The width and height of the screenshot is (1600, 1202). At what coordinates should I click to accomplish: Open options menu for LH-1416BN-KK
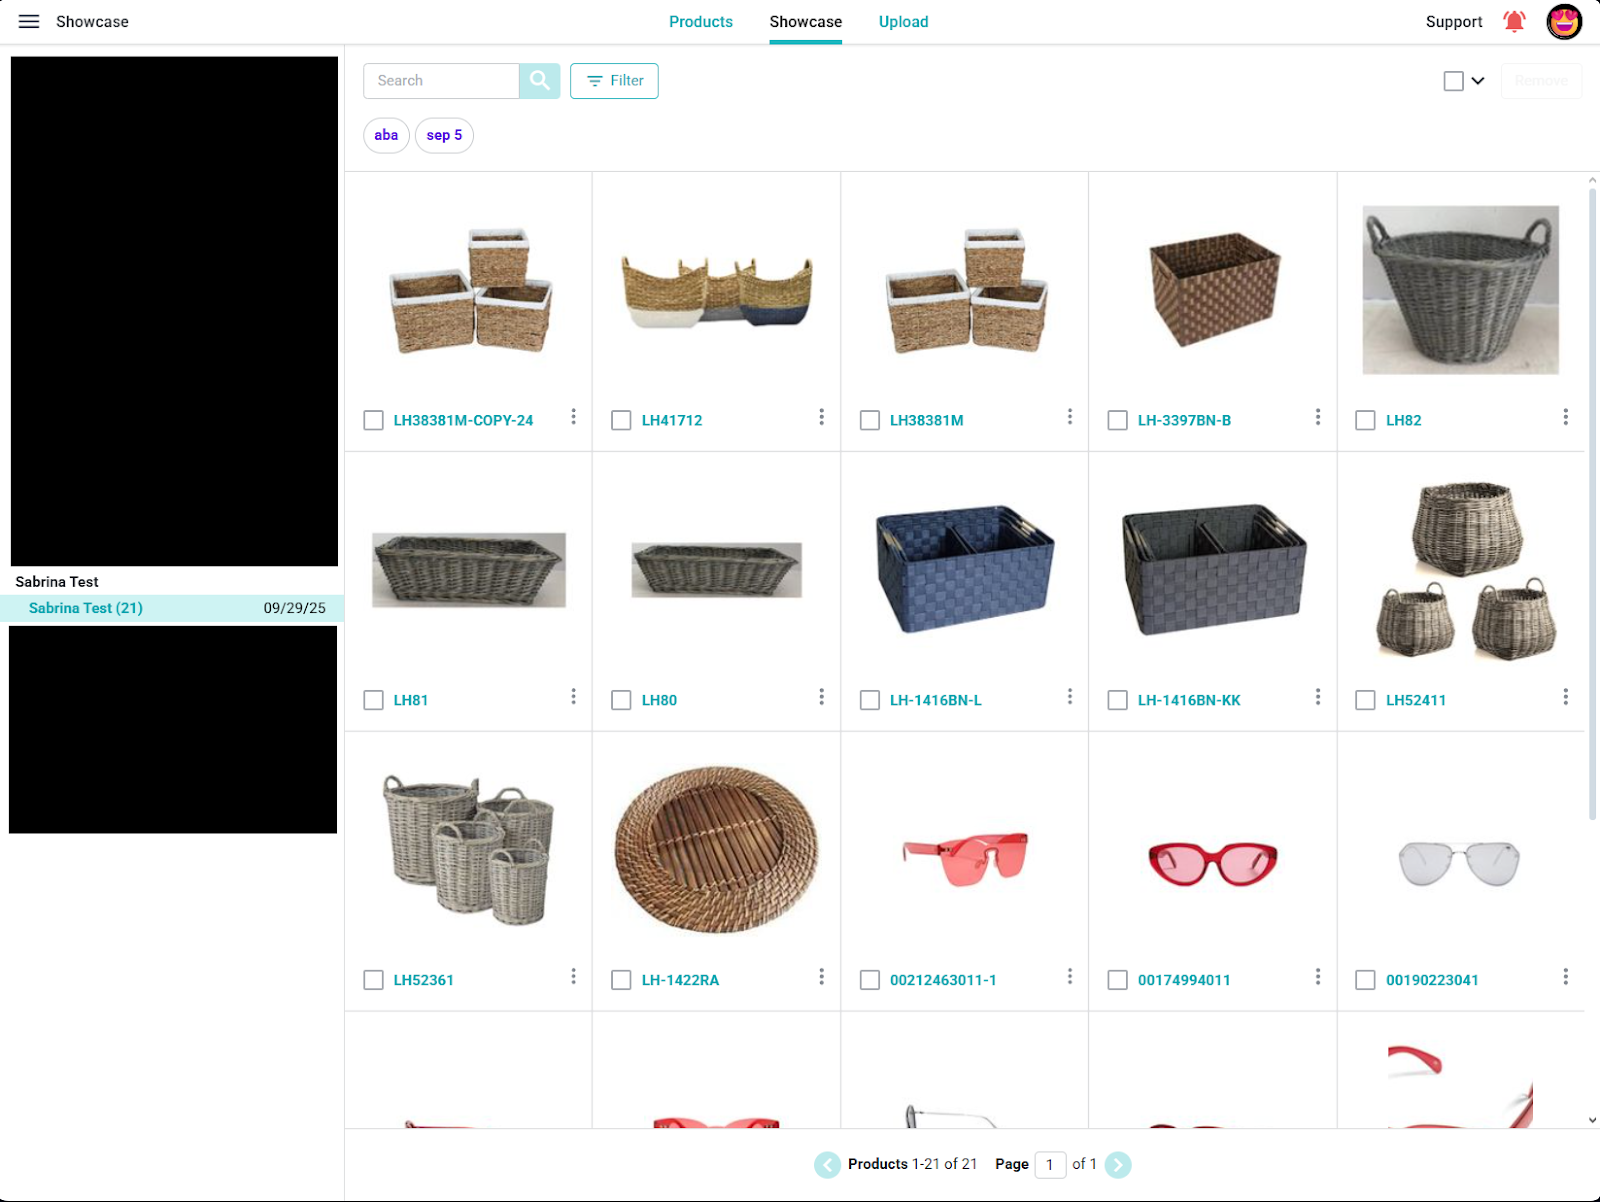pos(1317,697)
